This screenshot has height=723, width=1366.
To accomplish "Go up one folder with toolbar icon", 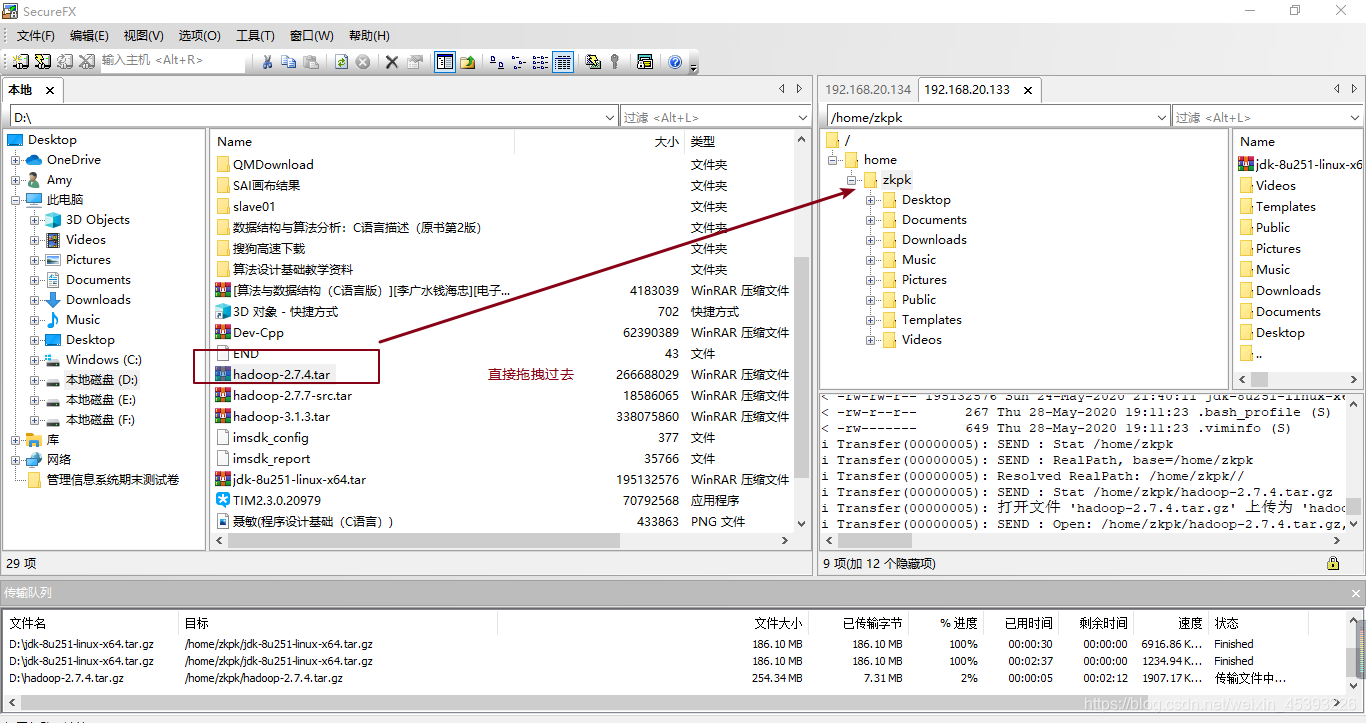I will tap(467, 61).
